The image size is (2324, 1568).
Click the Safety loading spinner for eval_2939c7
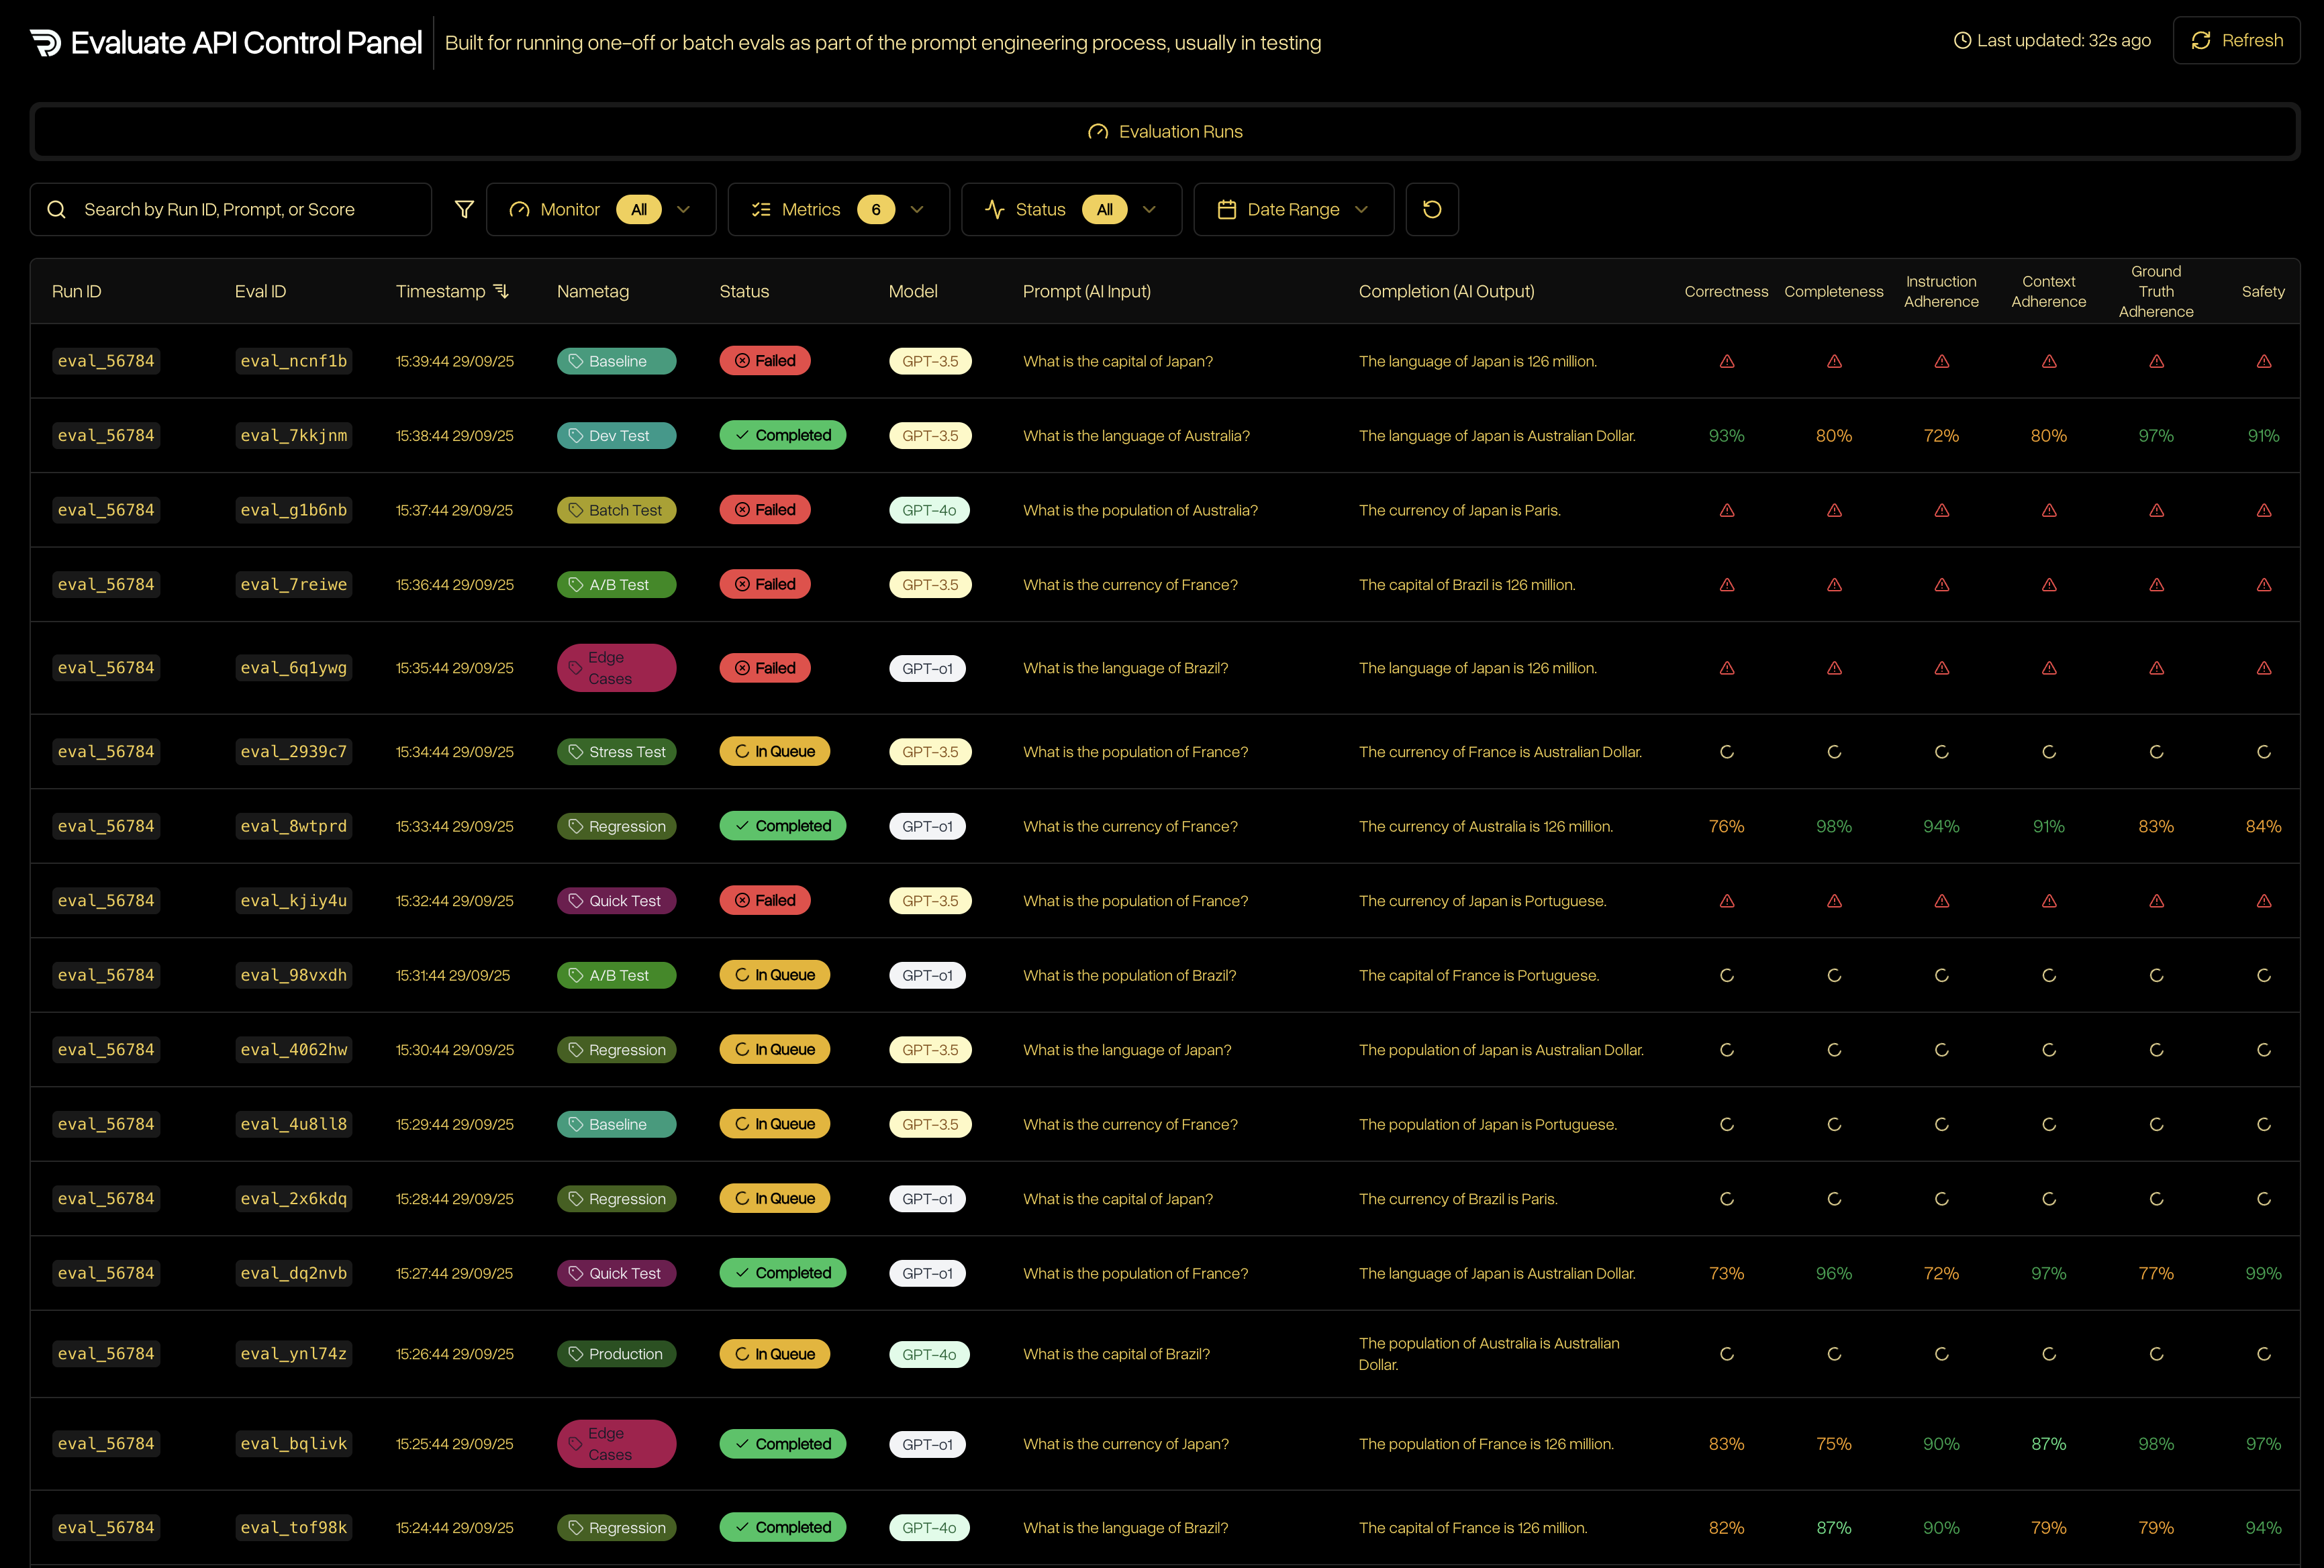tap(2263, 752)
